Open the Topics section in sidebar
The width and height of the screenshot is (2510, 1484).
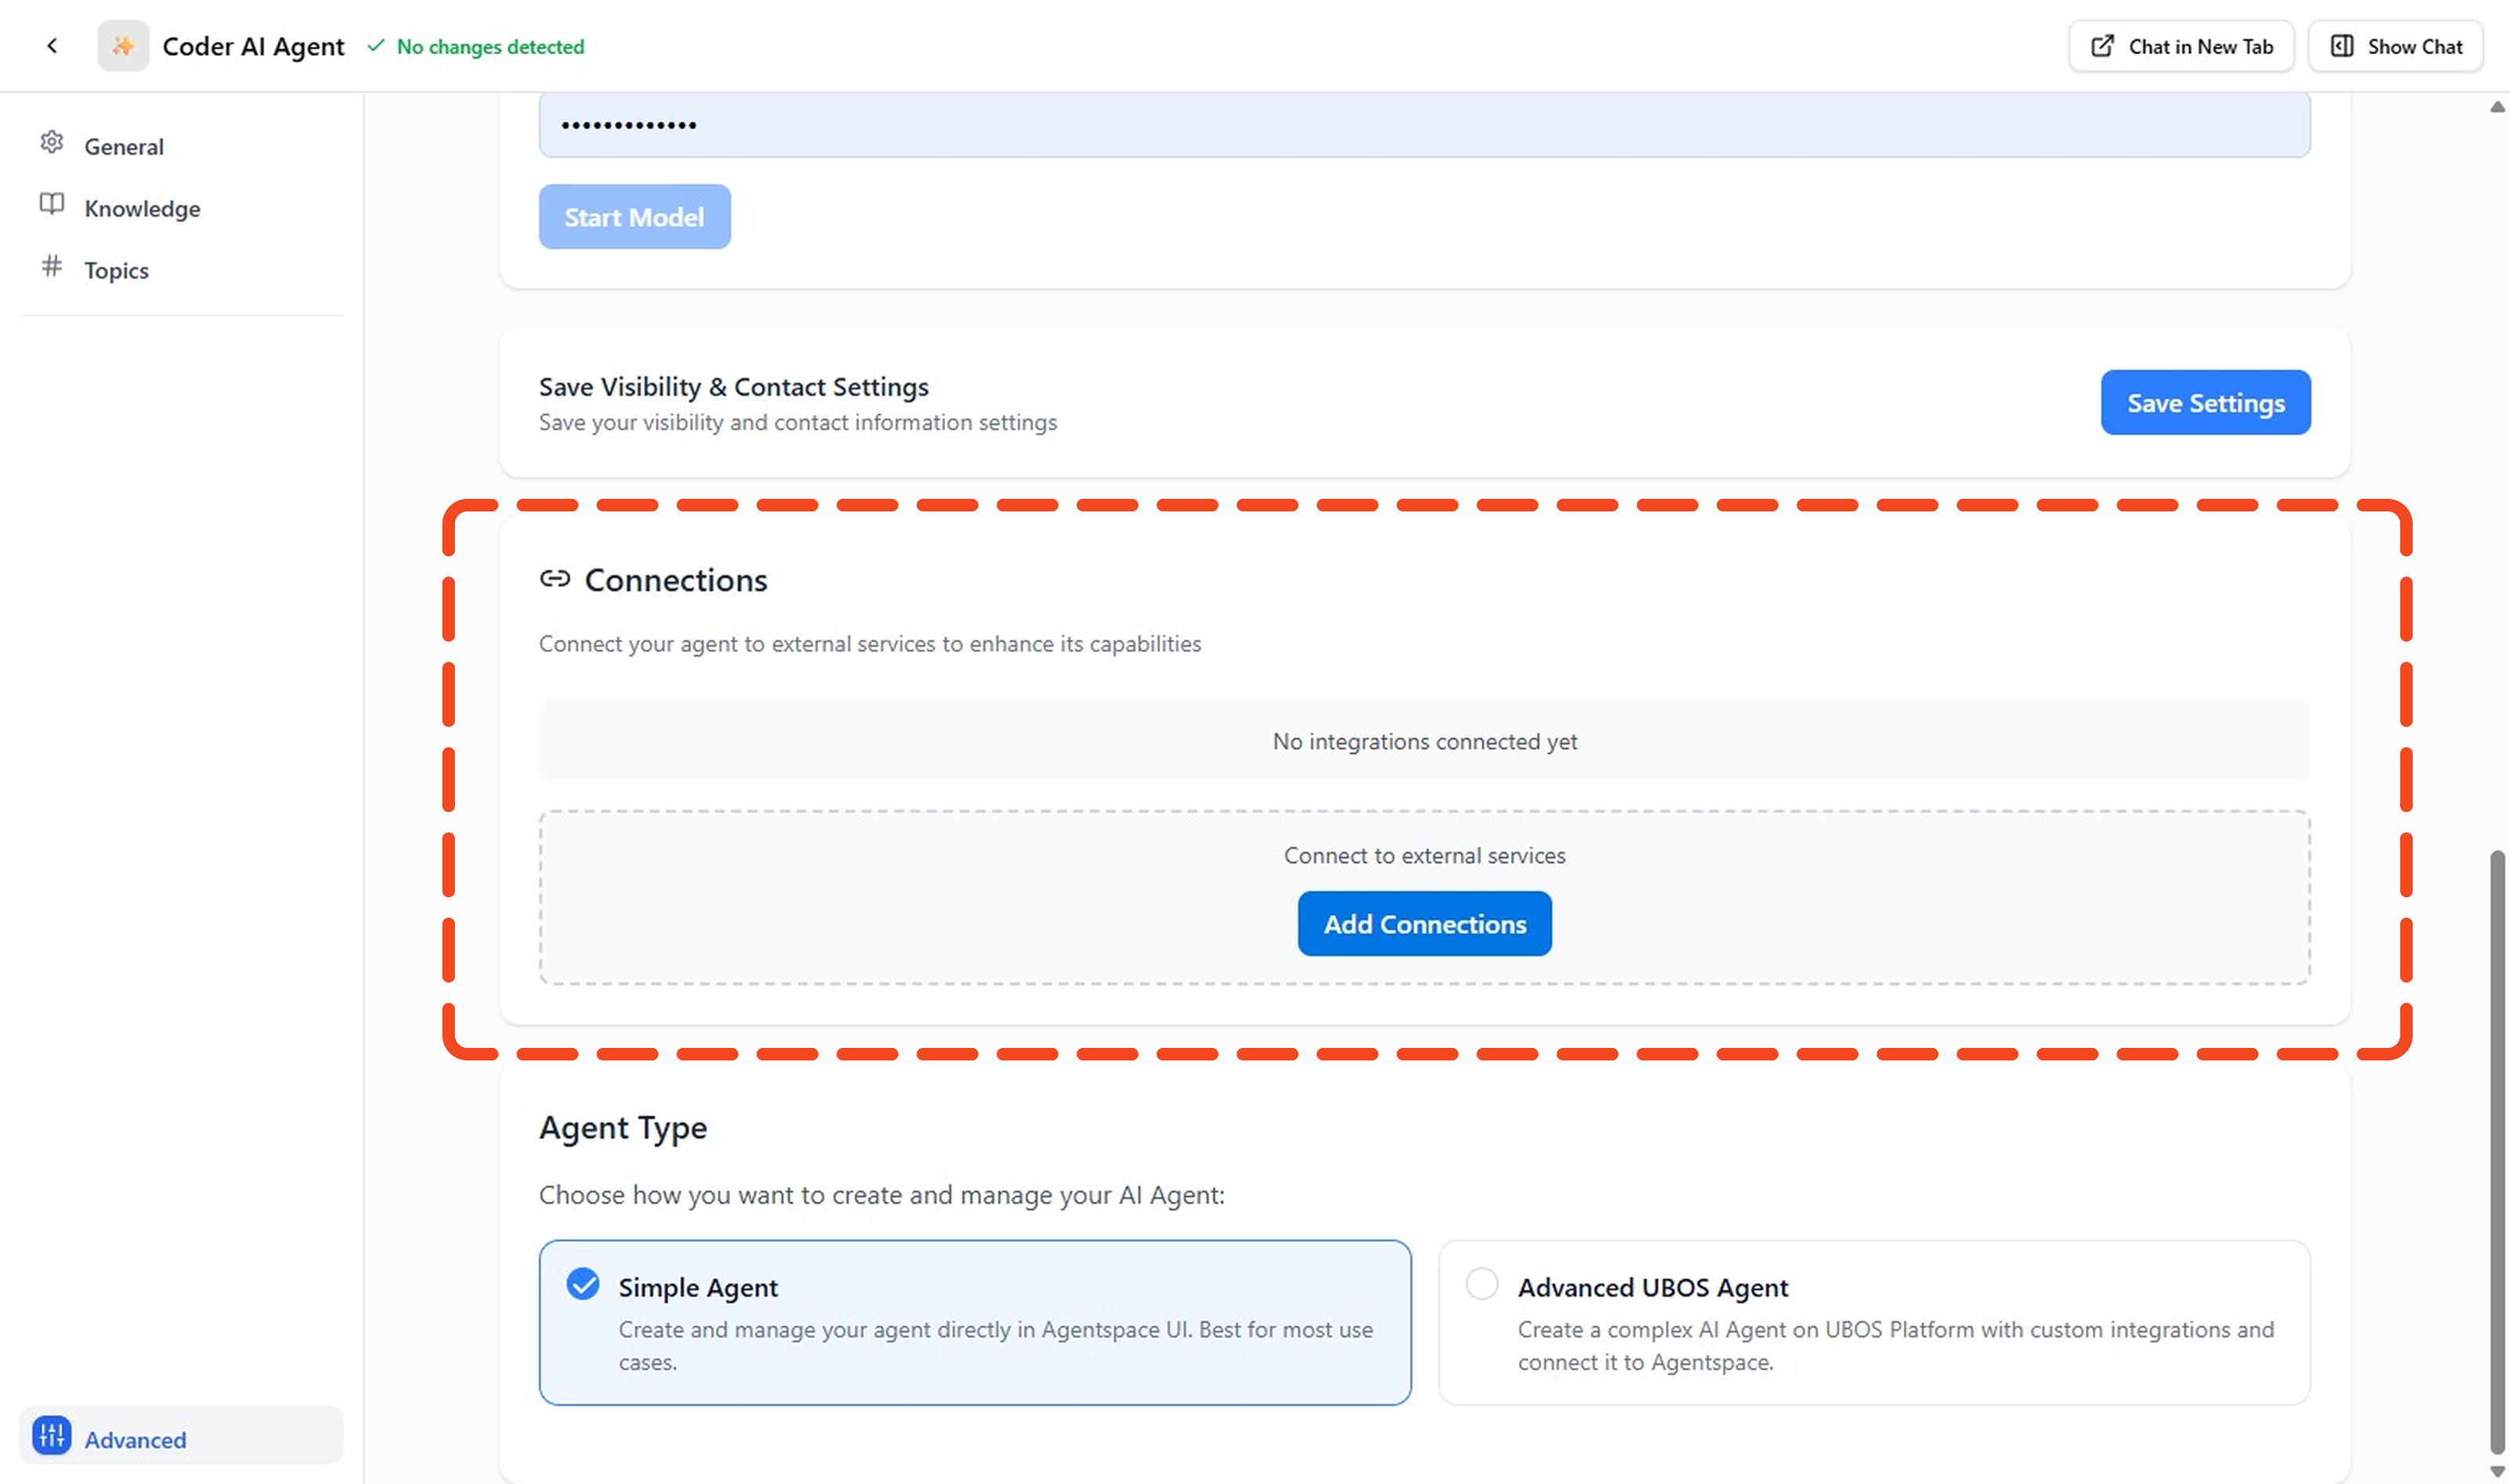click(116, 270)
